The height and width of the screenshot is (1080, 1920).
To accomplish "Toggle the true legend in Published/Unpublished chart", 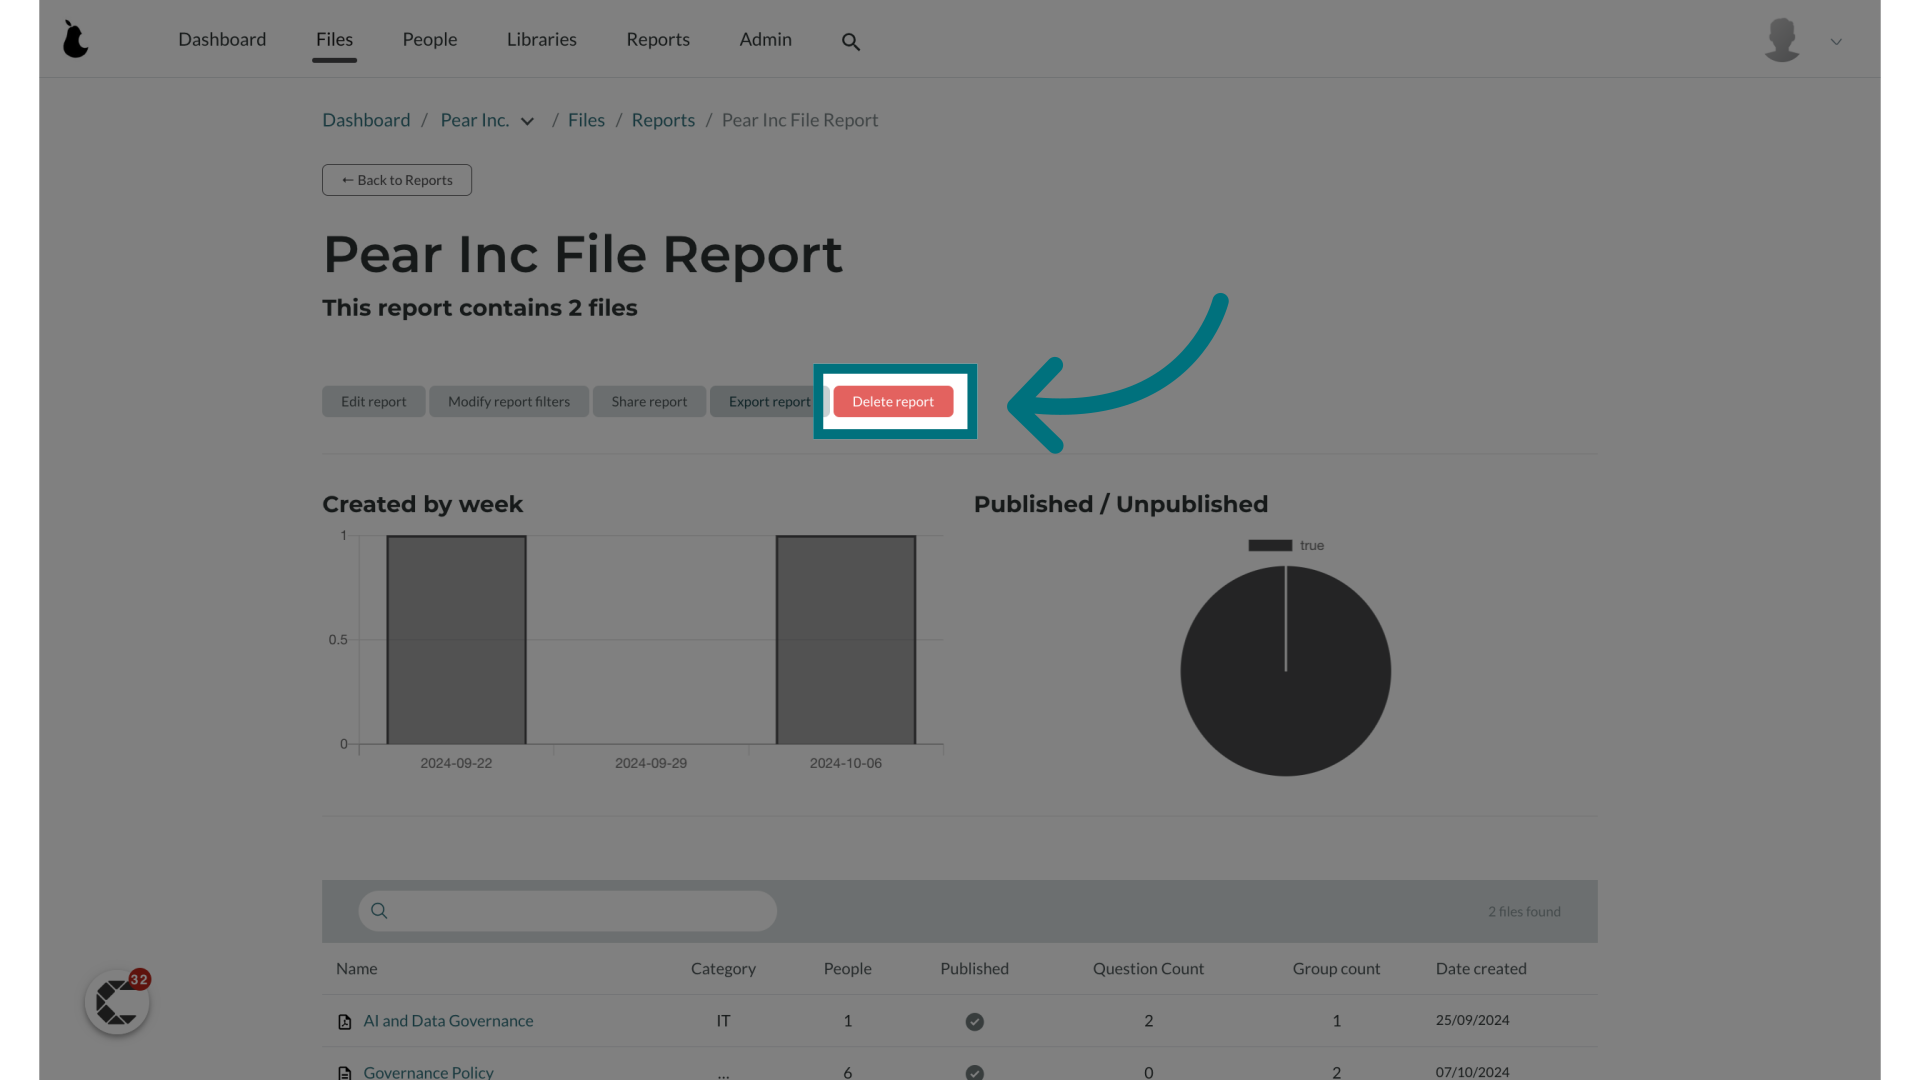I will (x=1286, y=545).
